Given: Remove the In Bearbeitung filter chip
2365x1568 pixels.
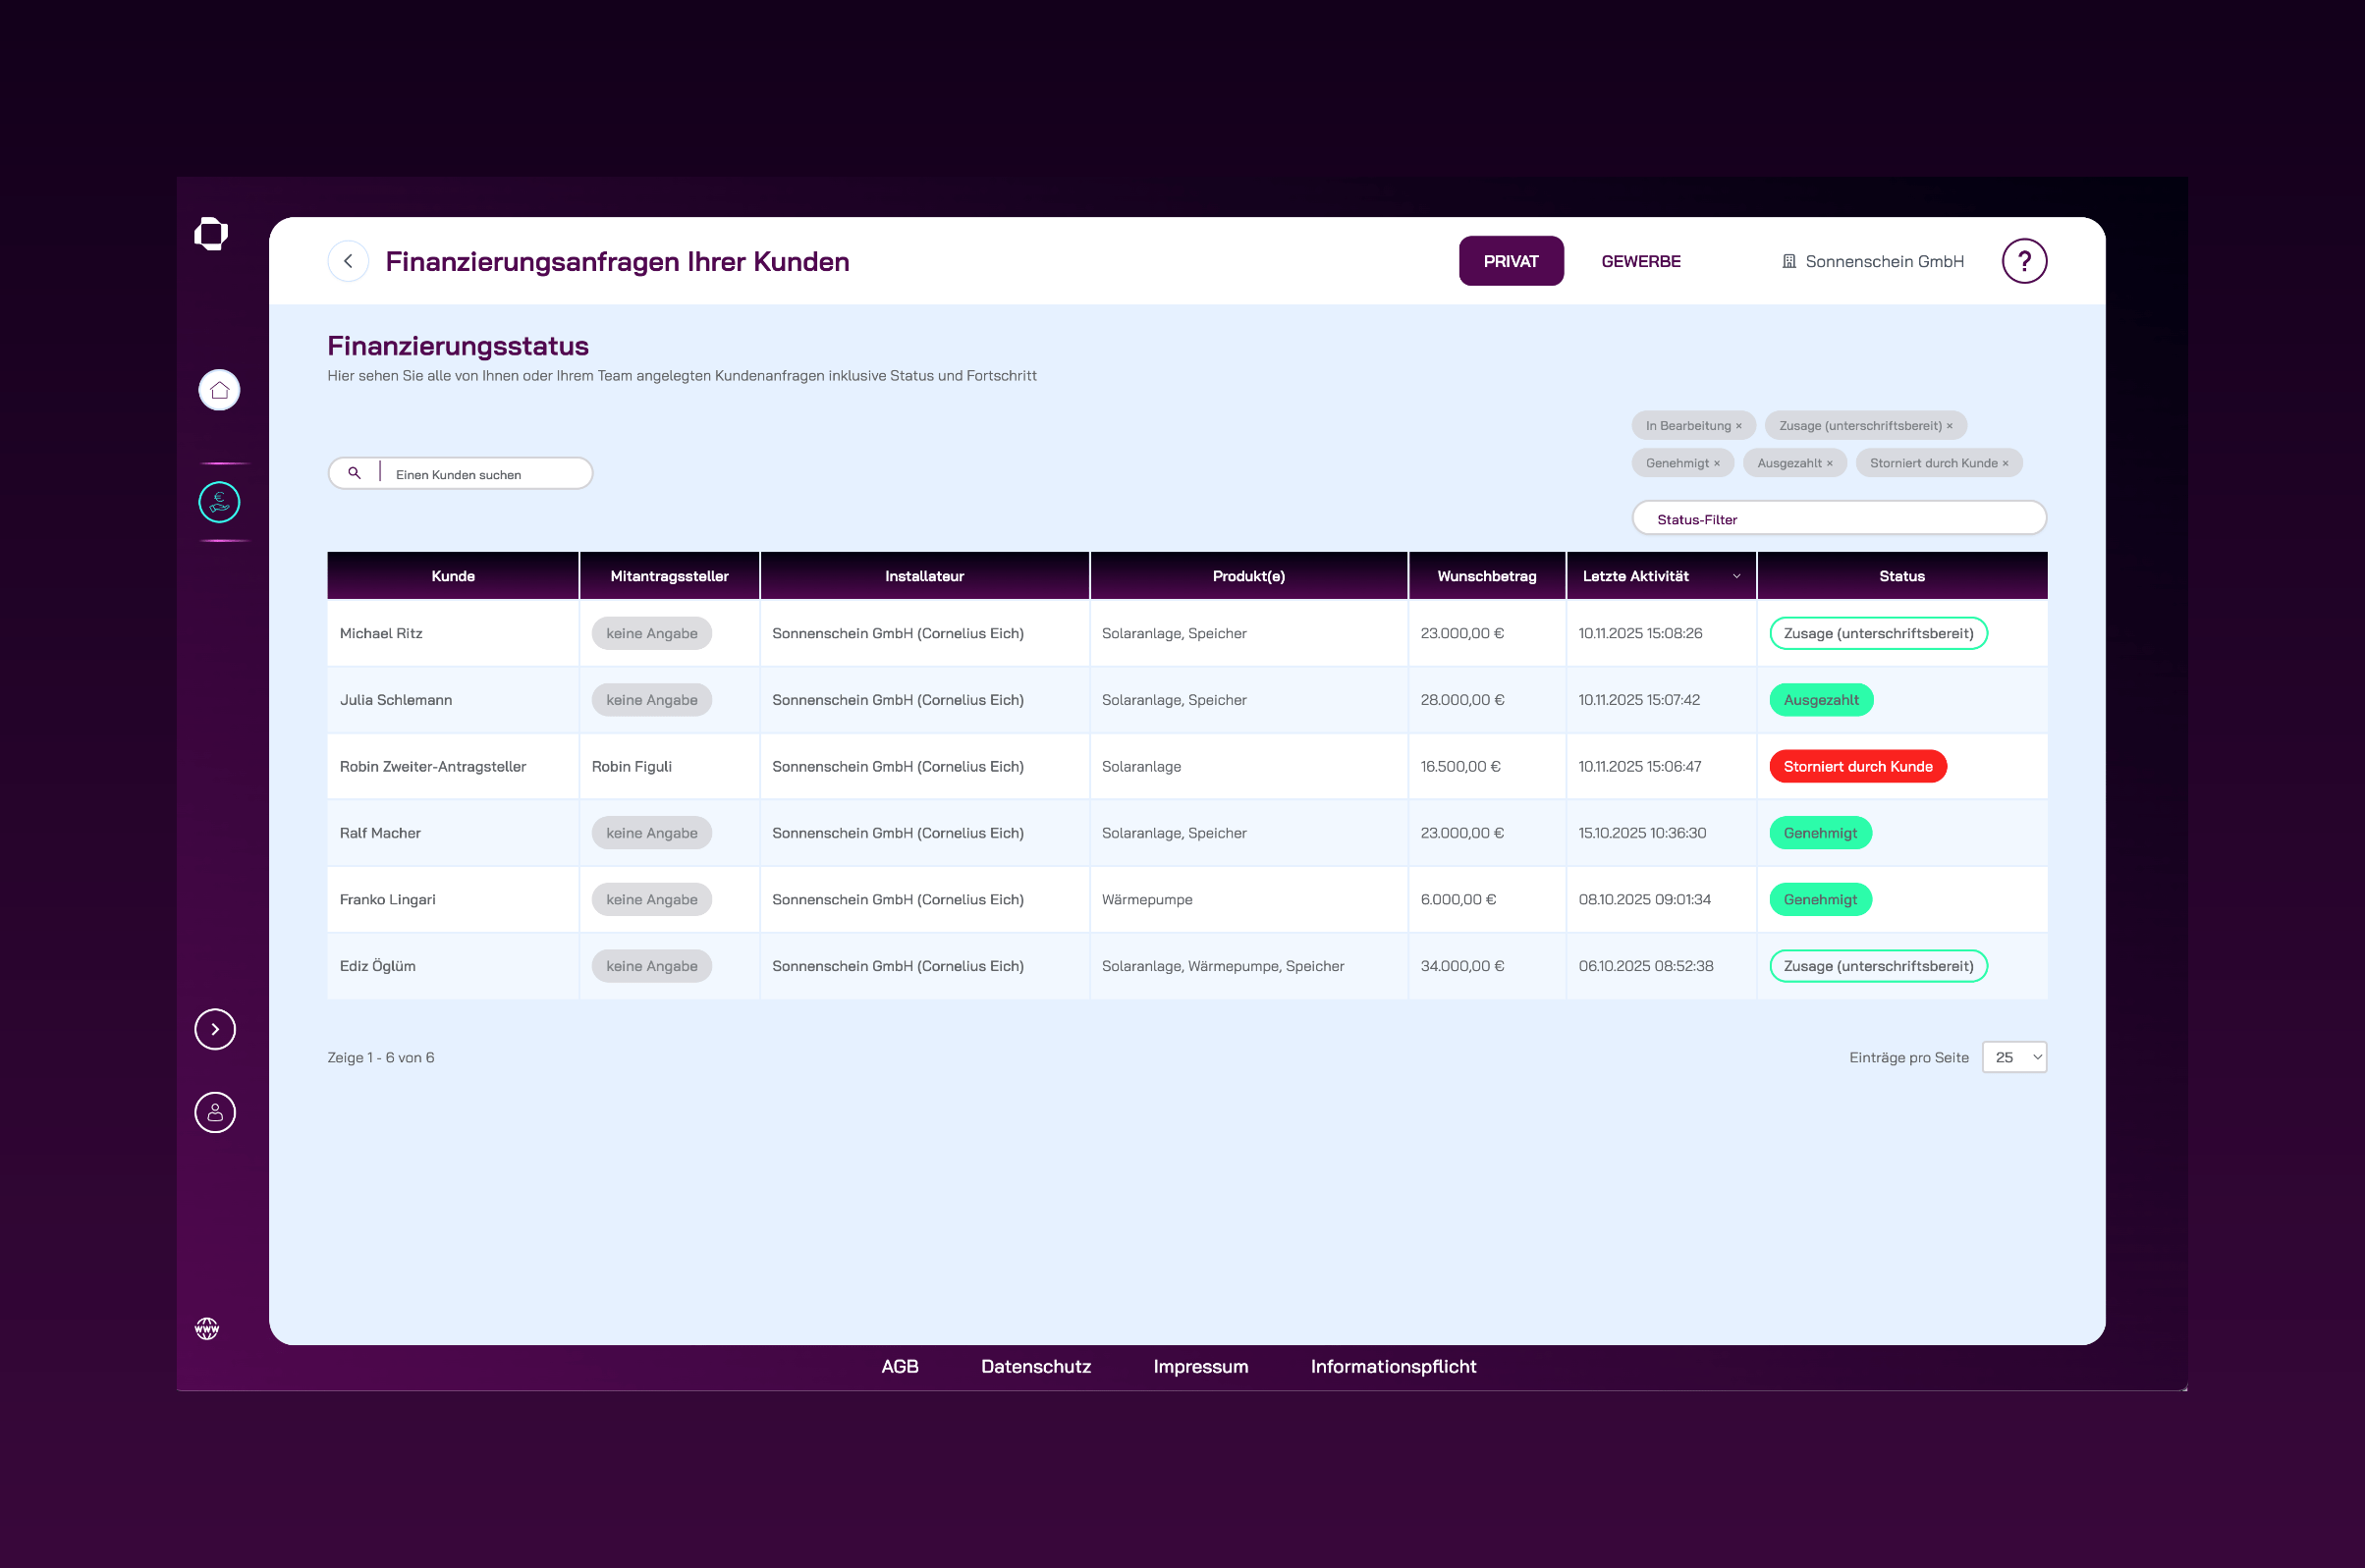Looking at the screenshot, I should pyautogui.click(x=1739, y=426).
